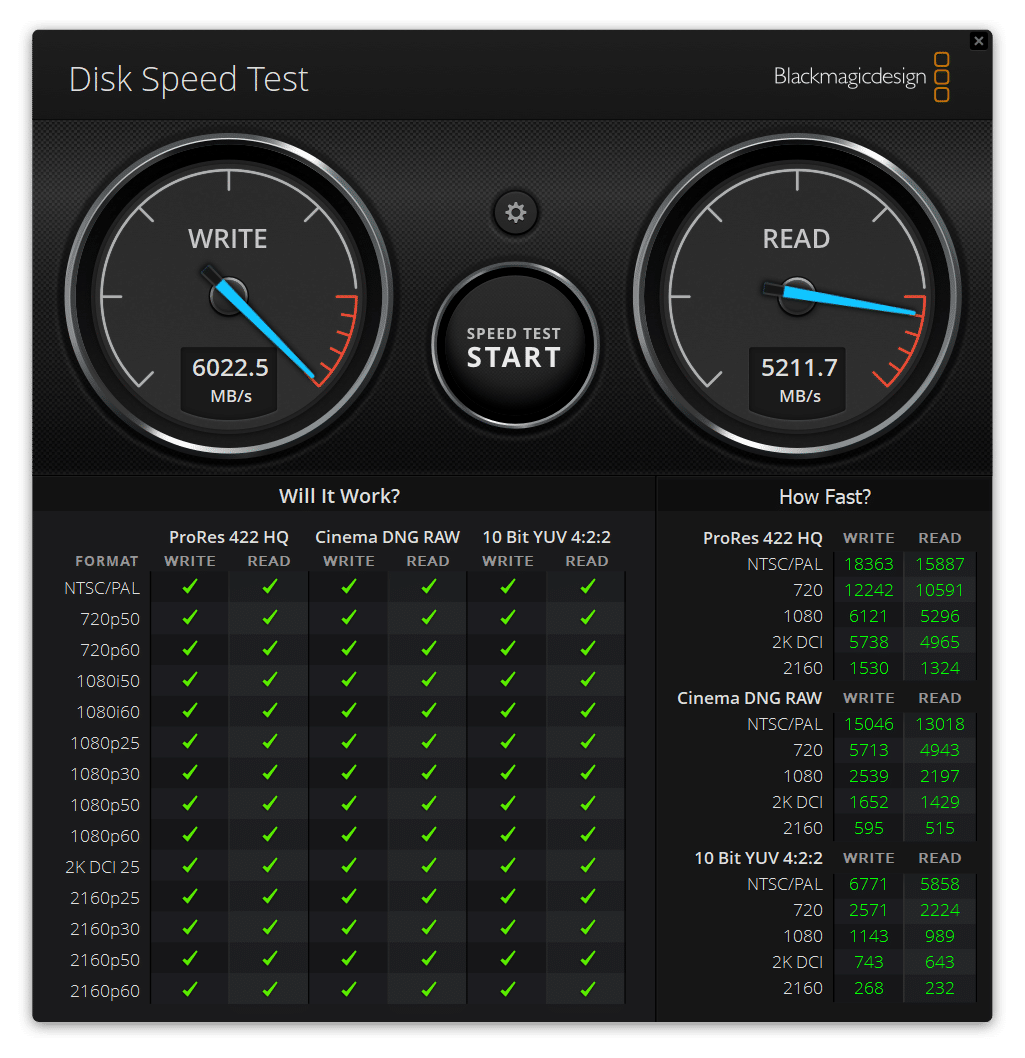Click the 2160p60 10 Bit YUV read checkmark
The width and height of the screenshot is (1025, 1058).
pos(588,990)
